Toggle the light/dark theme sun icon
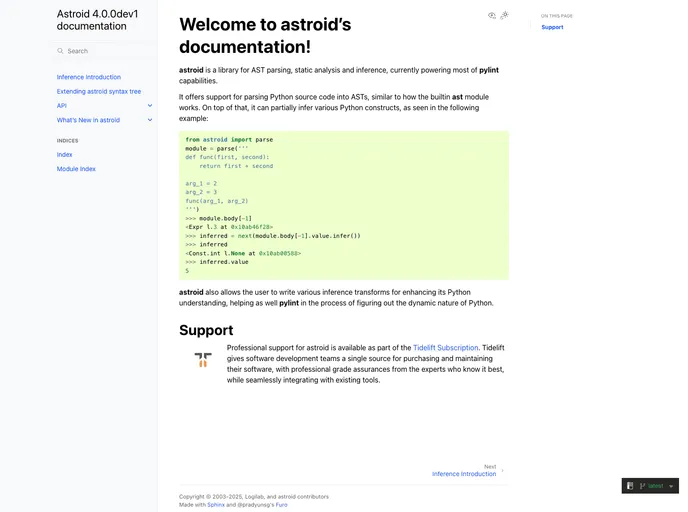688x512 pixels. point(504,15)
